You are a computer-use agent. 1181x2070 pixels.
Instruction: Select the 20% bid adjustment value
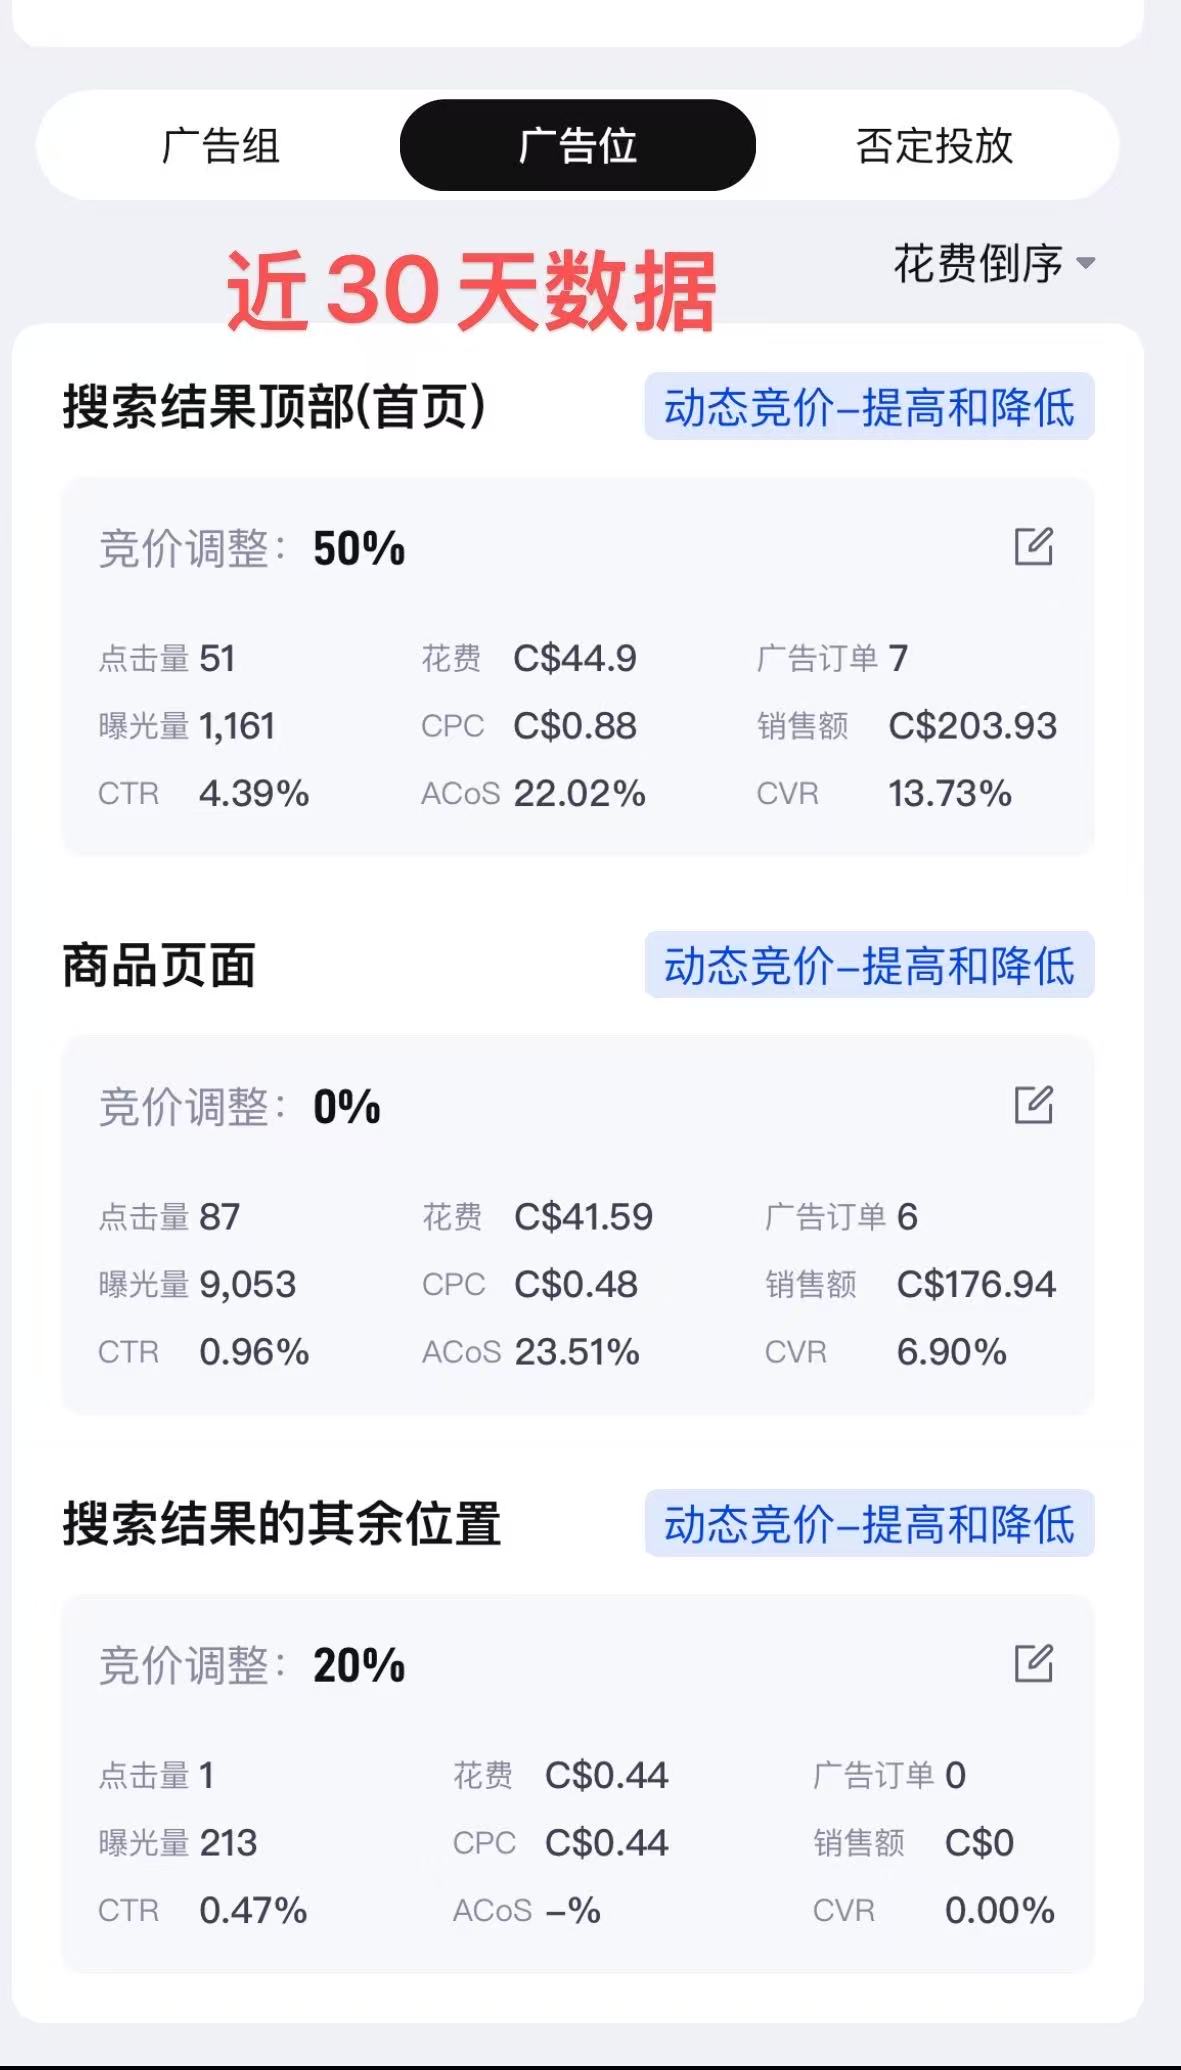tap(359, 1666)
